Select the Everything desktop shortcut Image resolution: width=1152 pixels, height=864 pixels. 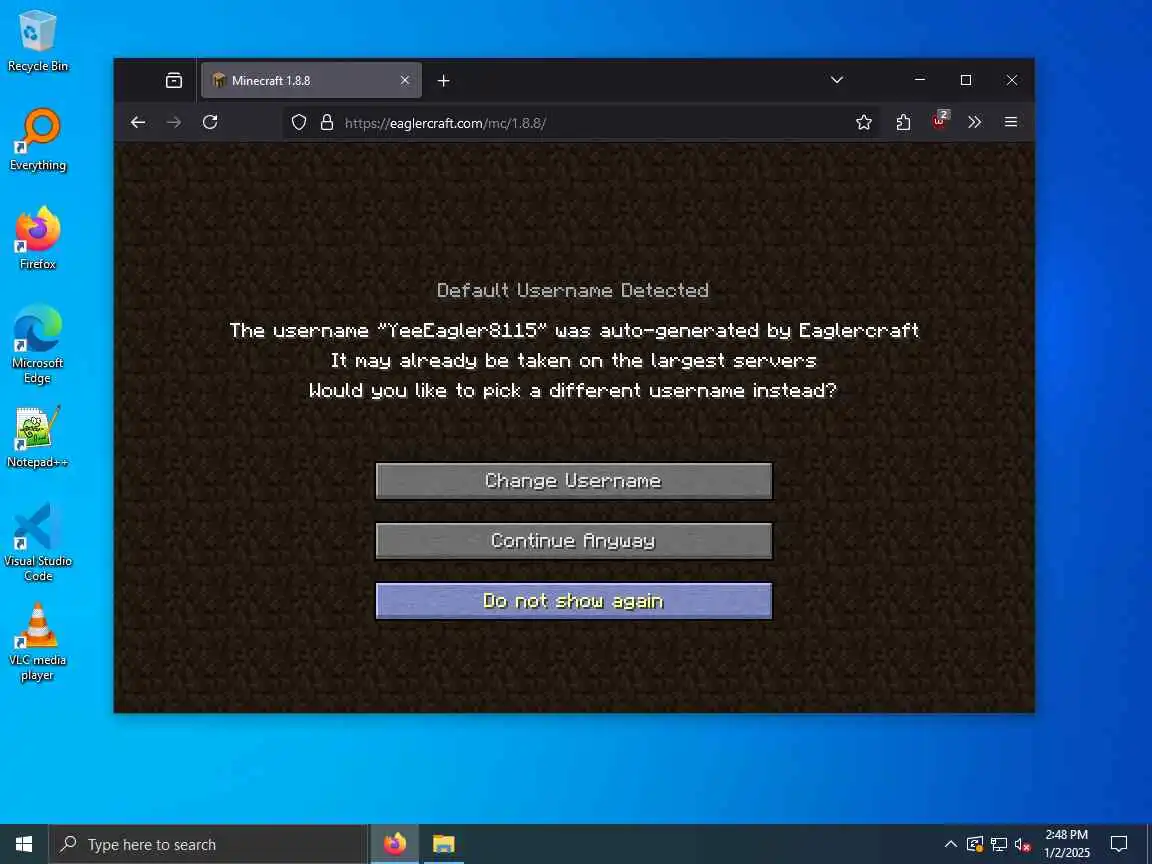coord(37,140)
